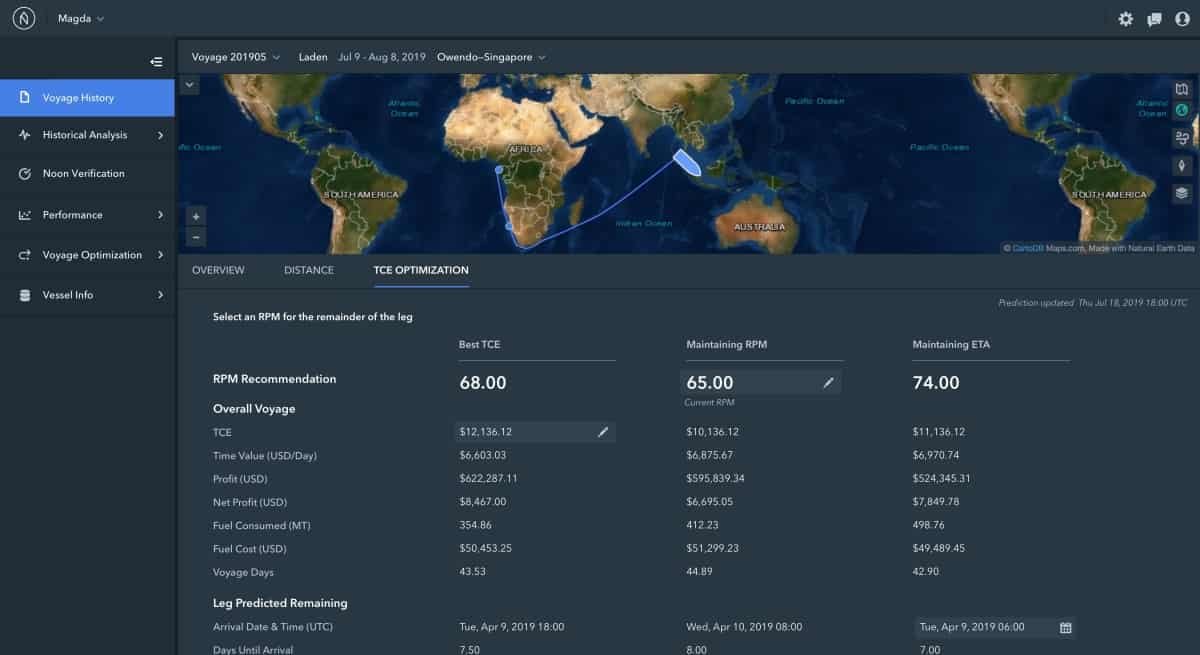Screen dimensions: 1200x655
Task: Click the Performance chart icon
Action: click(24, 215)
